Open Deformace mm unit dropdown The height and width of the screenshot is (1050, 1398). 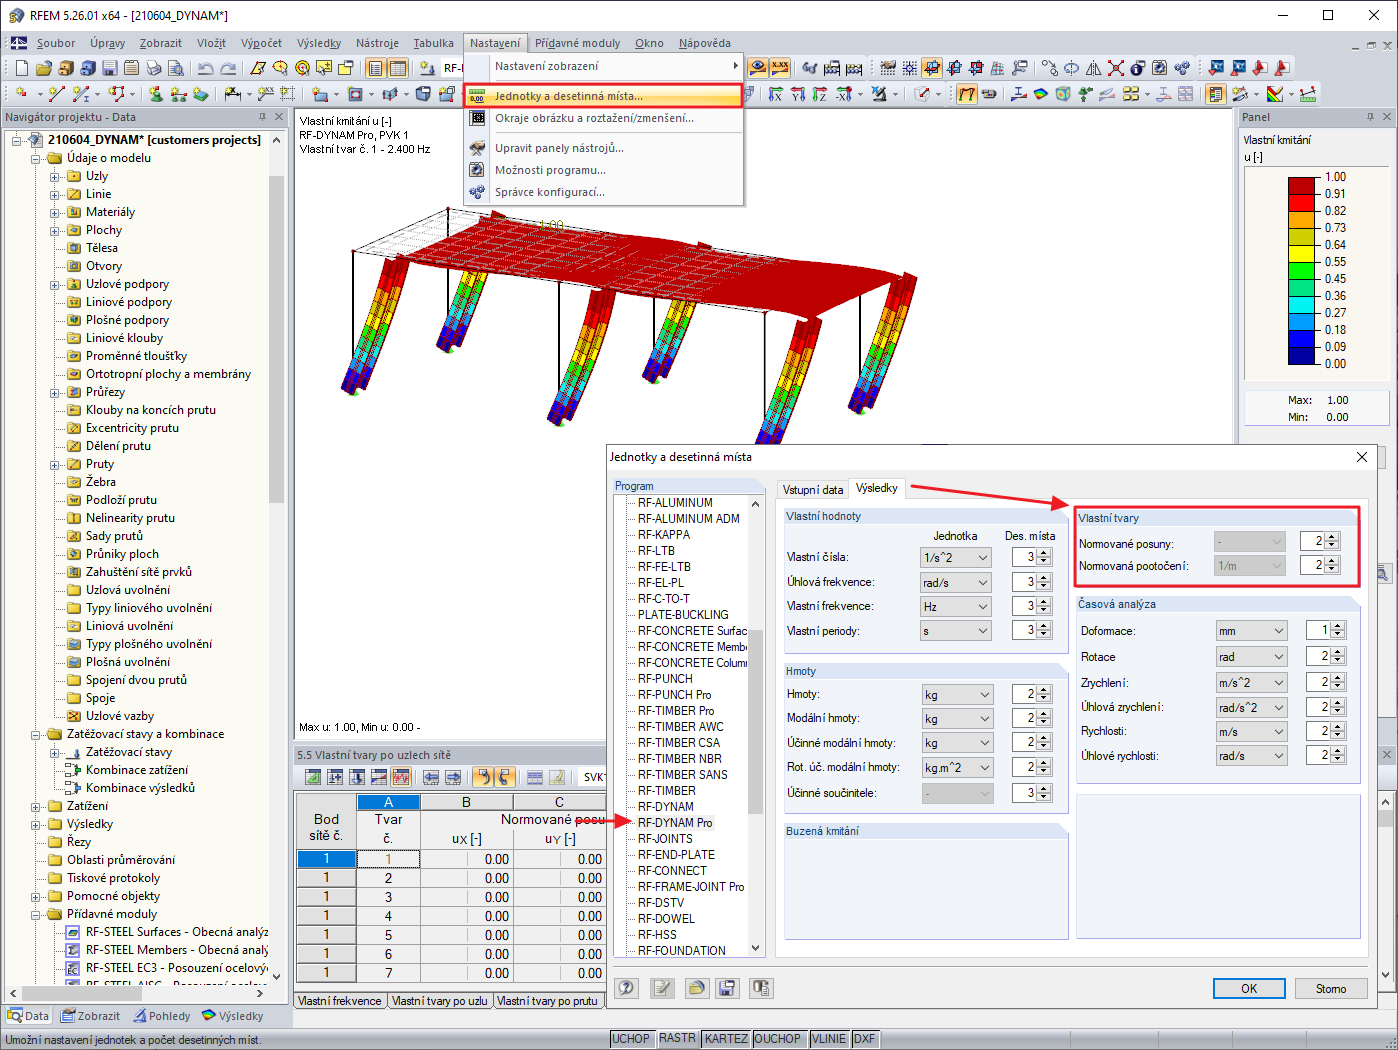click(1251, 631)
